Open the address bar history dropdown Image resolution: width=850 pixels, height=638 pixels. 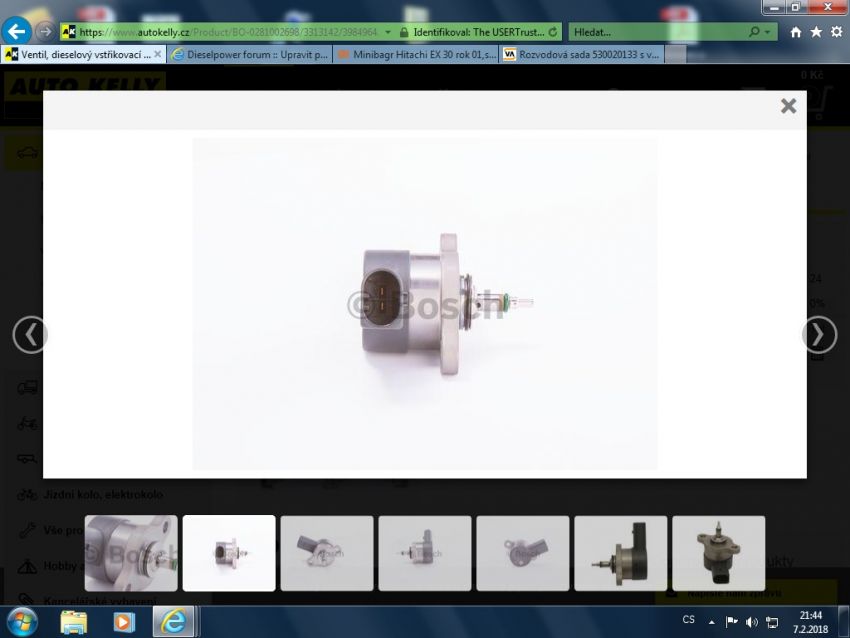click(x=388, y=33)
